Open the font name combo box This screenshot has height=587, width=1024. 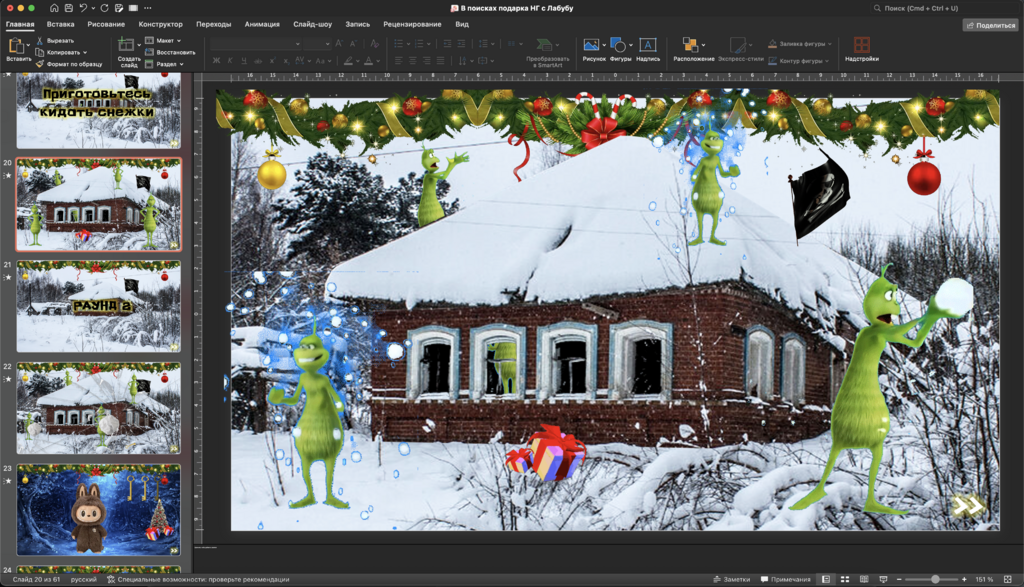click(x=255, y=44)
